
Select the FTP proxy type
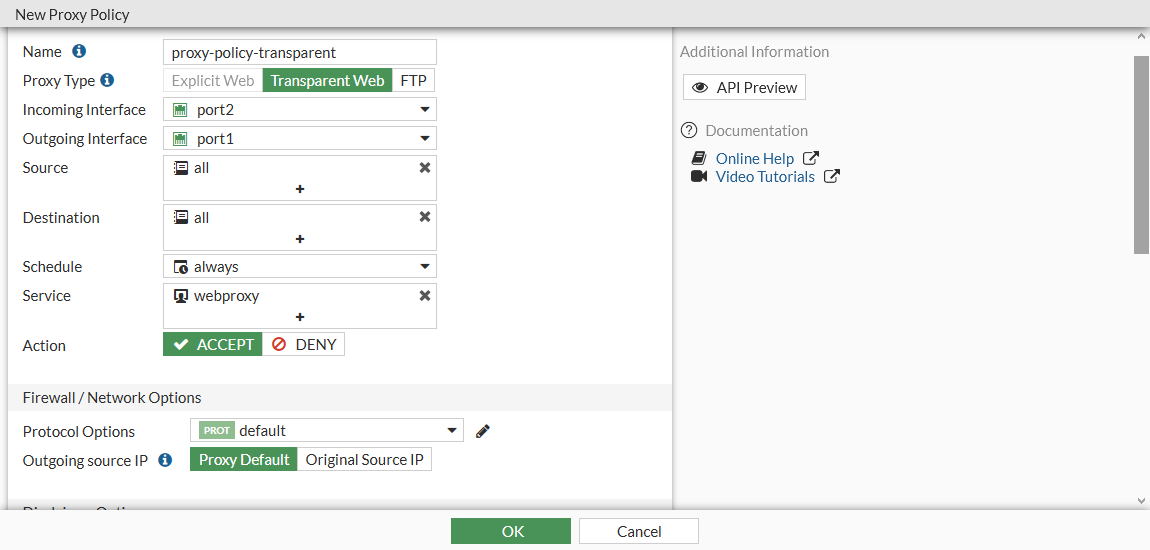click(413, 81)
